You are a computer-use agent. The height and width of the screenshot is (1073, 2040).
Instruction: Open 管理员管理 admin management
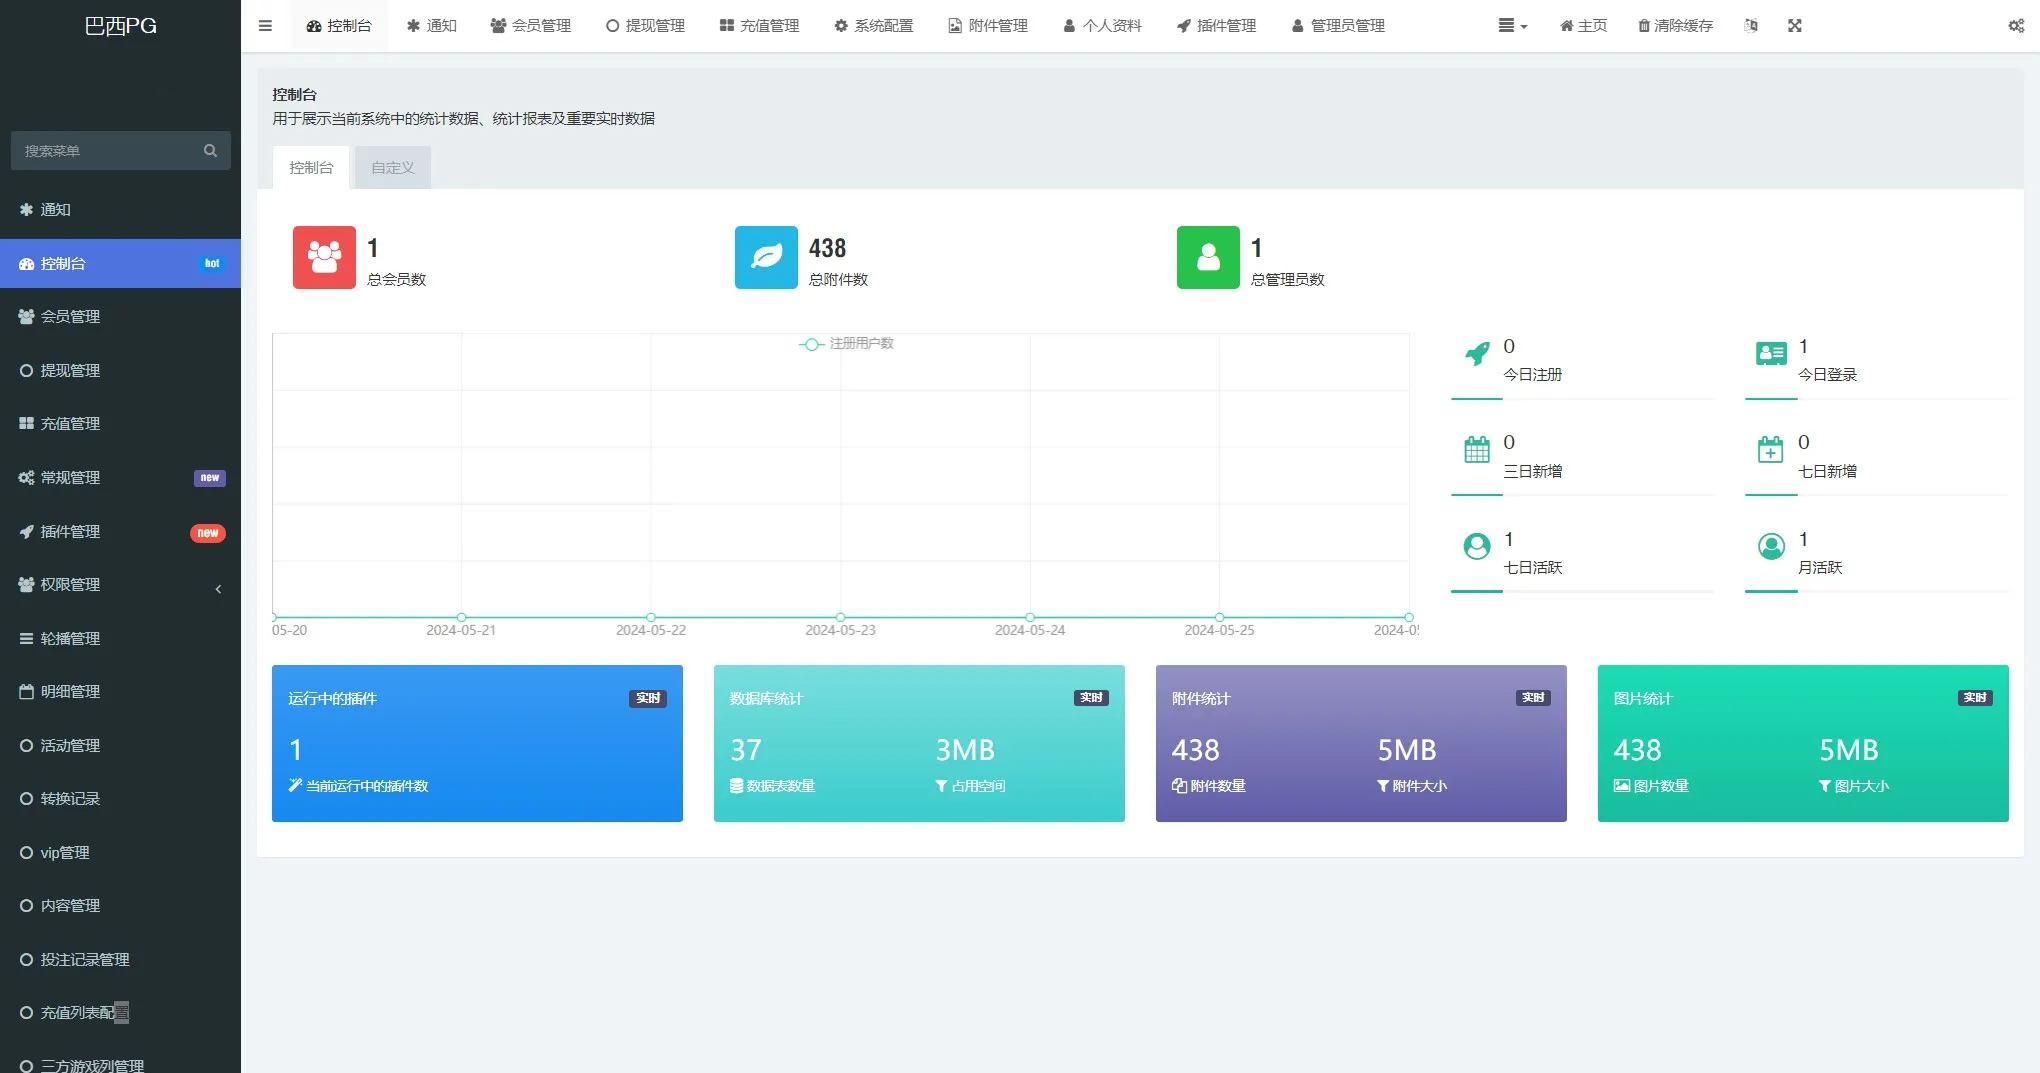(1337, 26)
